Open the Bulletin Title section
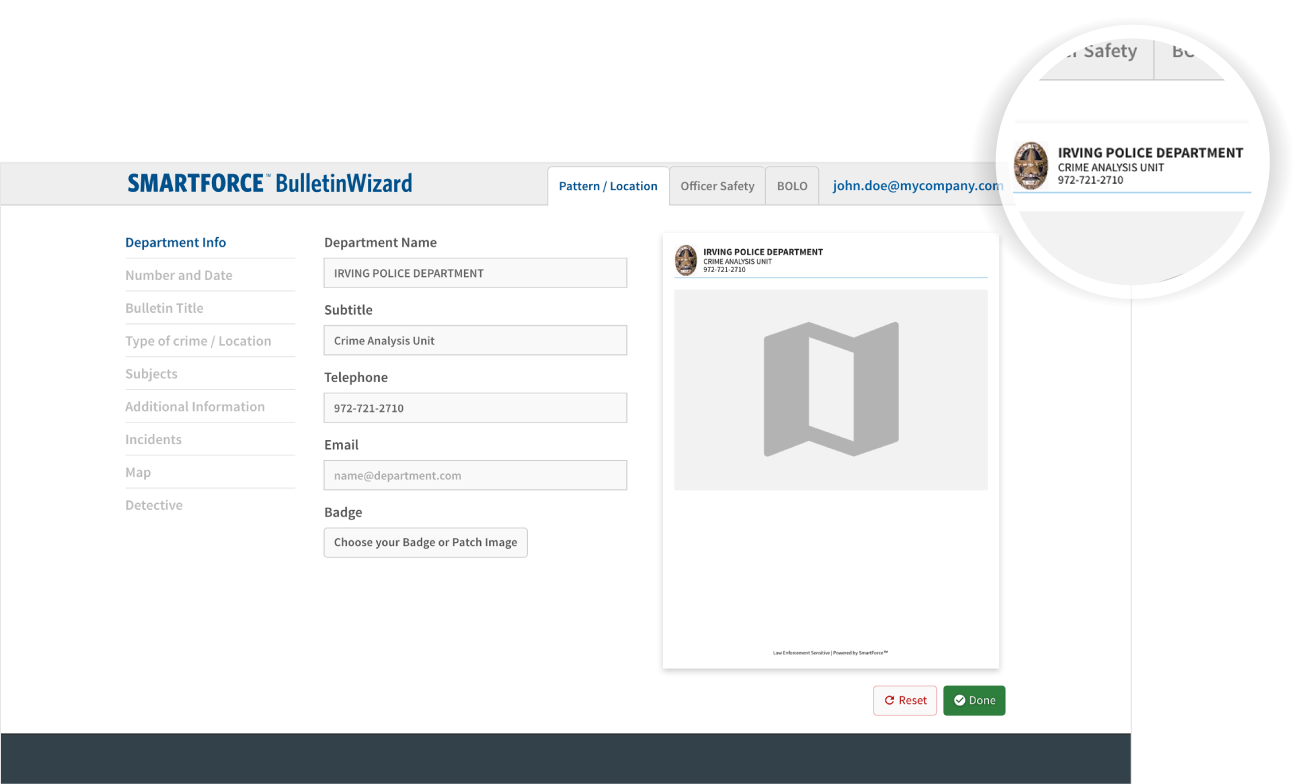 pos(164,308)
